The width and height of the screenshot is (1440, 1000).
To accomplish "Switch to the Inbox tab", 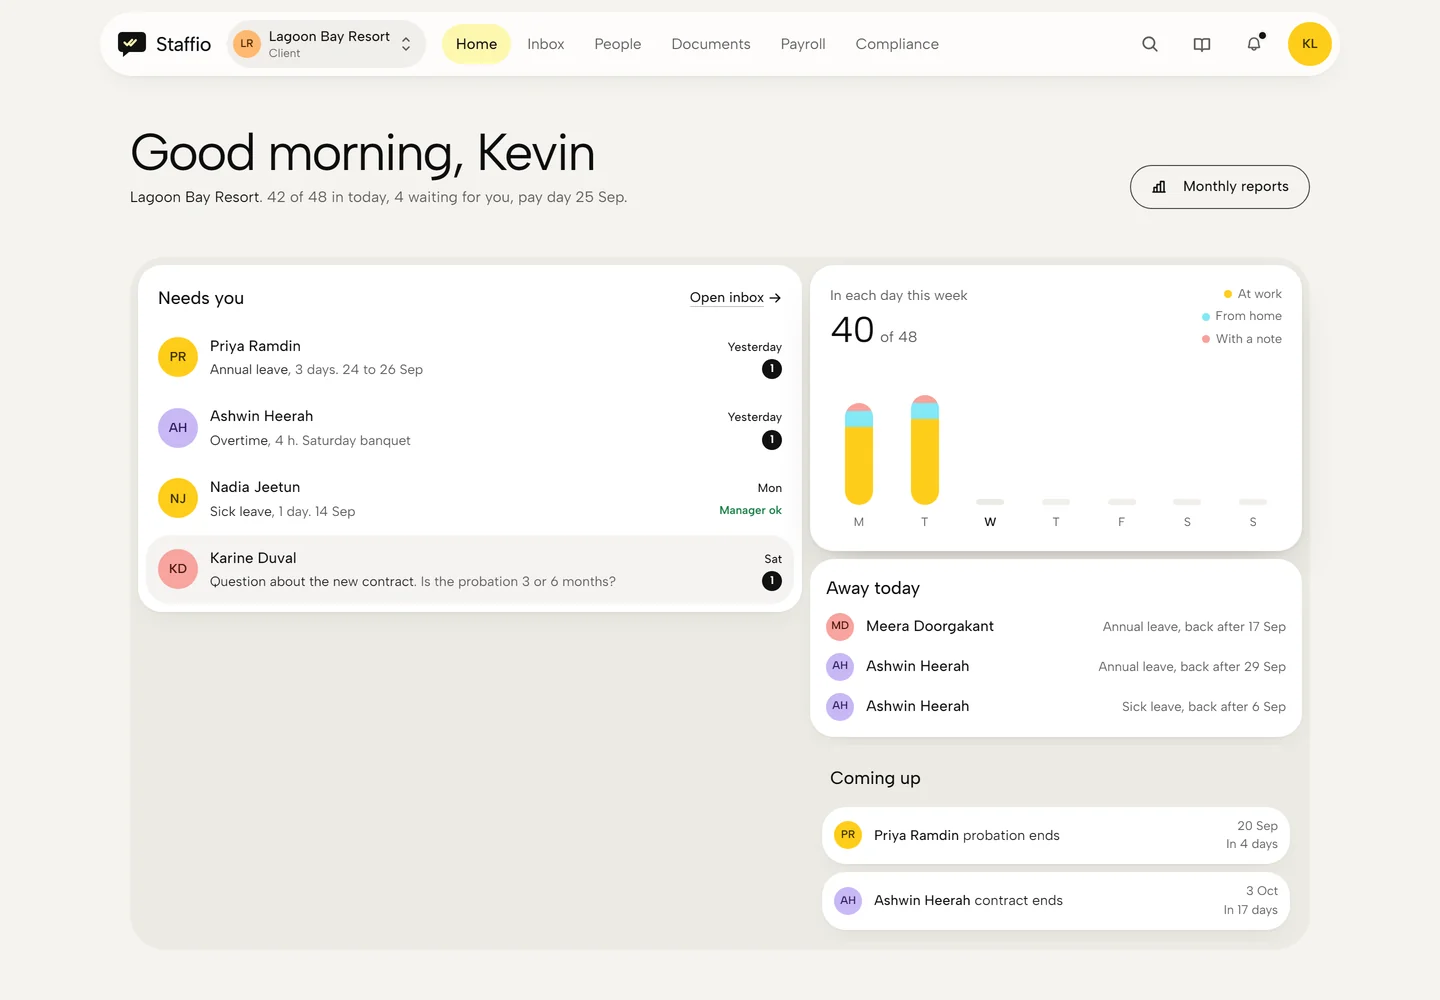I will coord(546,44).
